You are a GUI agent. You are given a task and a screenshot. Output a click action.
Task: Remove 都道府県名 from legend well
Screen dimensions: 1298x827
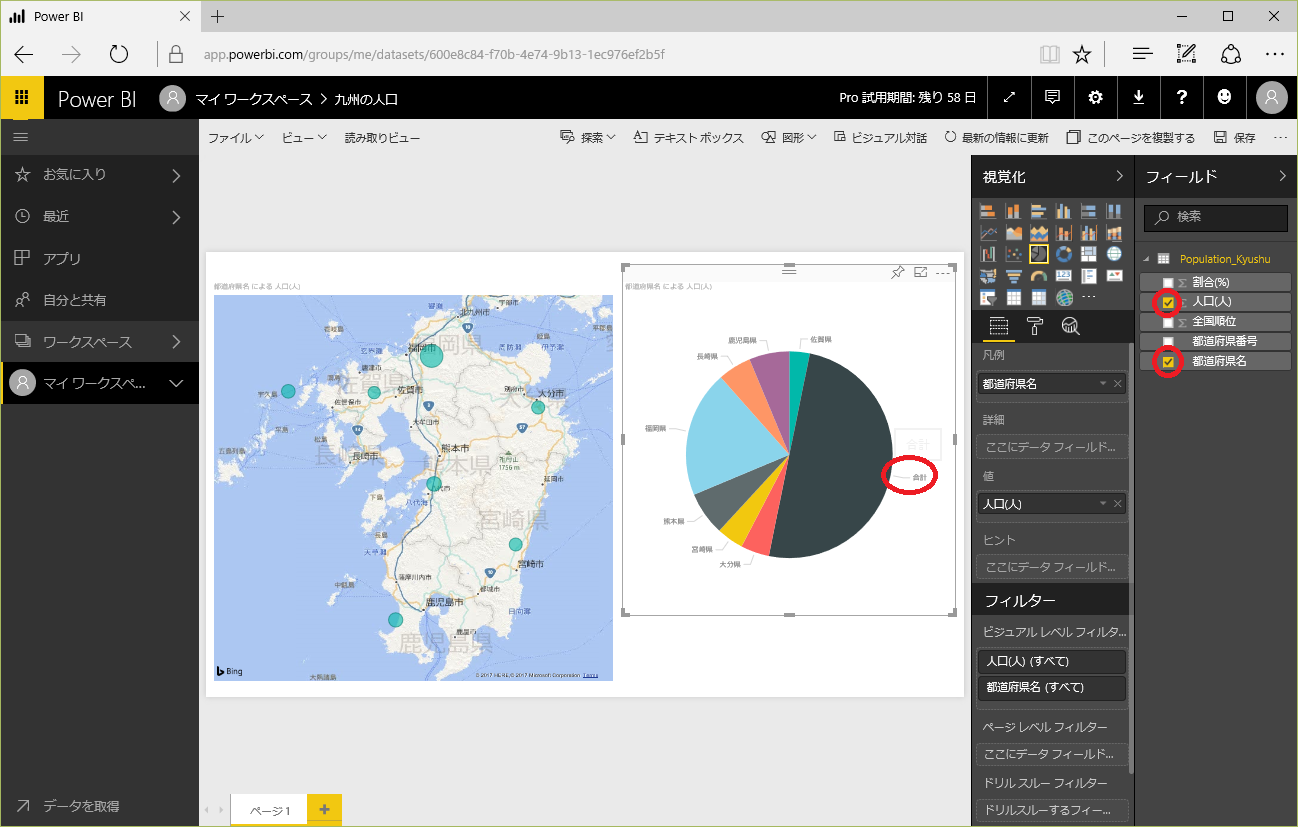[x=1118, y=384]
